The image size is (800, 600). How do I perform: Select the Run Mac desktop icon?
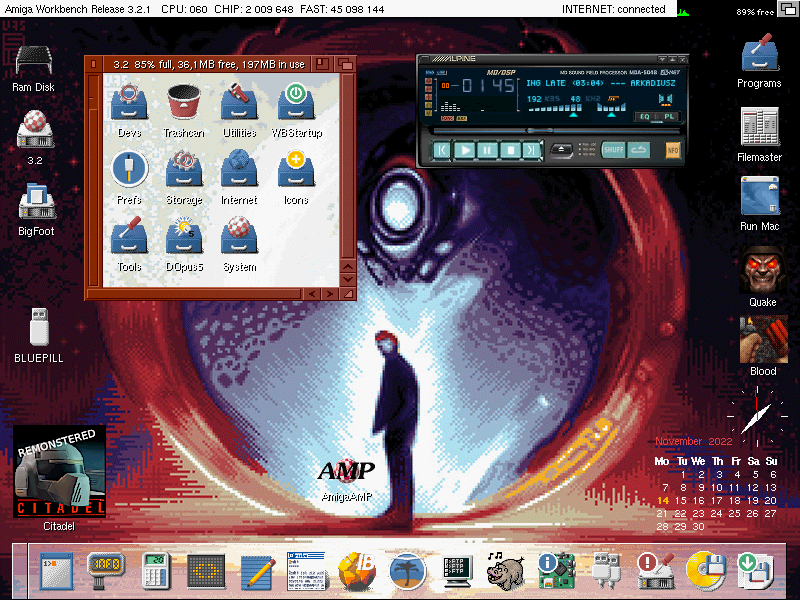[x=760, y=196]
